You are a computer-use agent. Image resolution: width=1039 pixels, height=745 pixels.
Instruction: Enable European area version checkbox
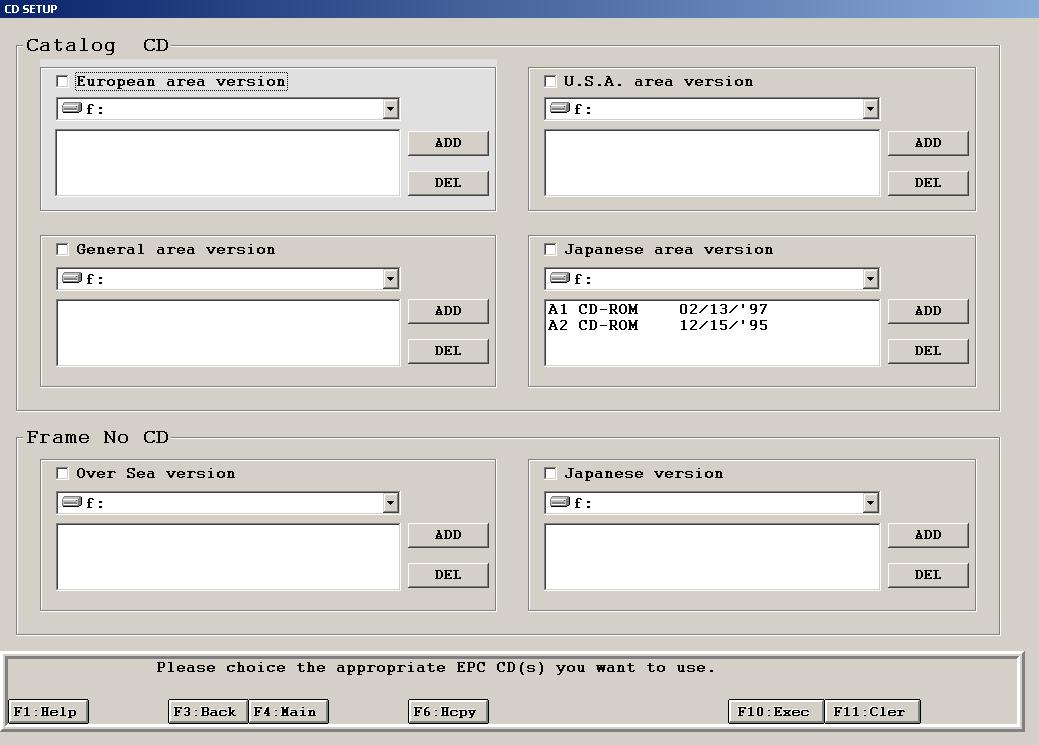pos(63,82)
